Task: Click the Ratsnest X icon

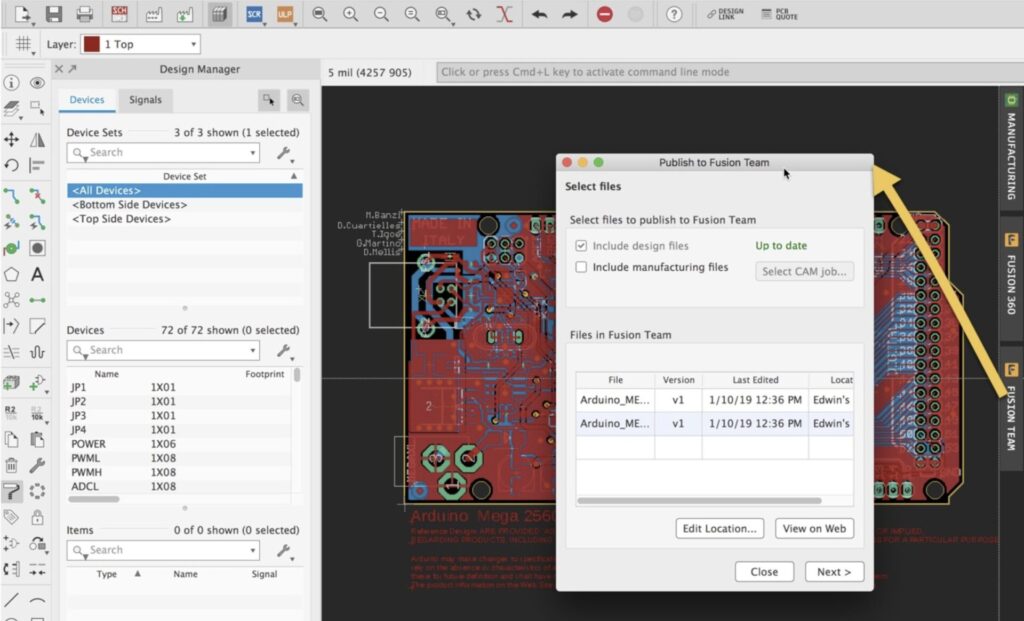Action: (505, 14)
